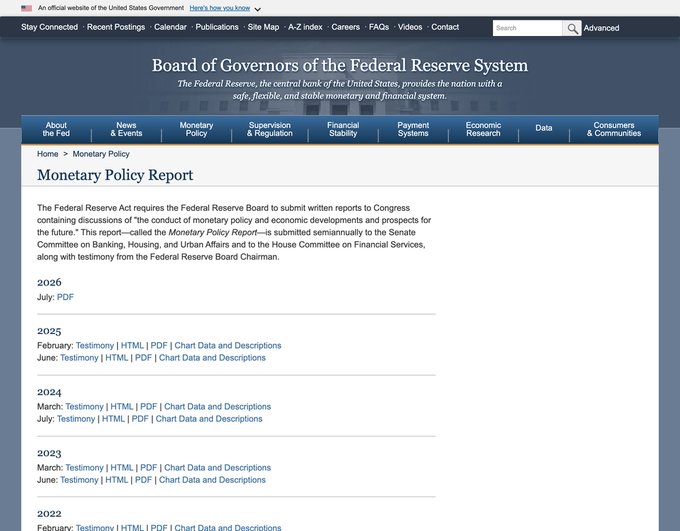680x531 pixels.
Task: Open the Consumers & Communities menu
Action: (614, 129)
